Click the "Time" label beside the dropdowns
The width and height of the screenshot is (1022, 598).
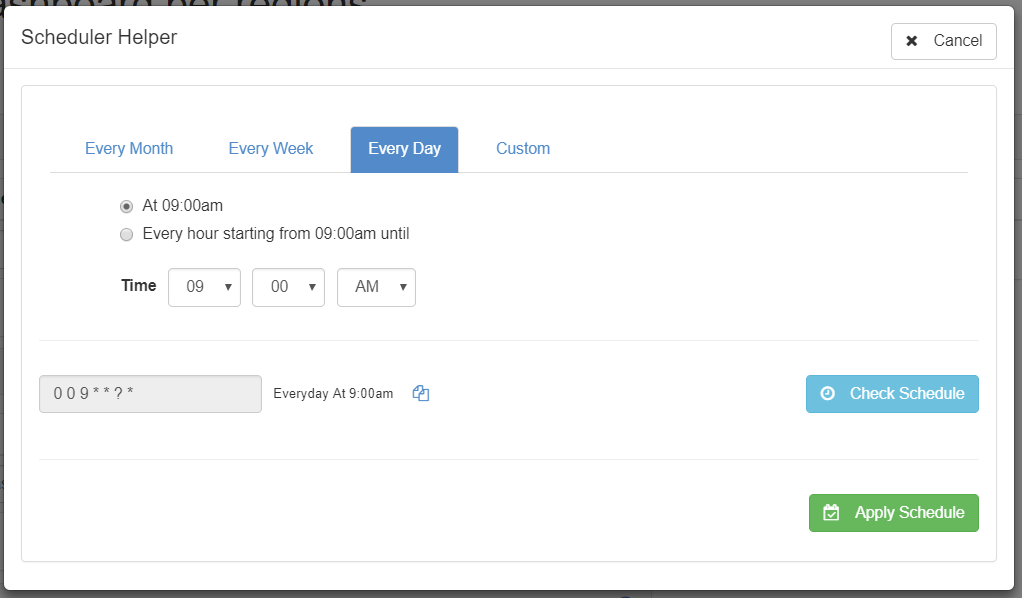click(x=139, y=286)
